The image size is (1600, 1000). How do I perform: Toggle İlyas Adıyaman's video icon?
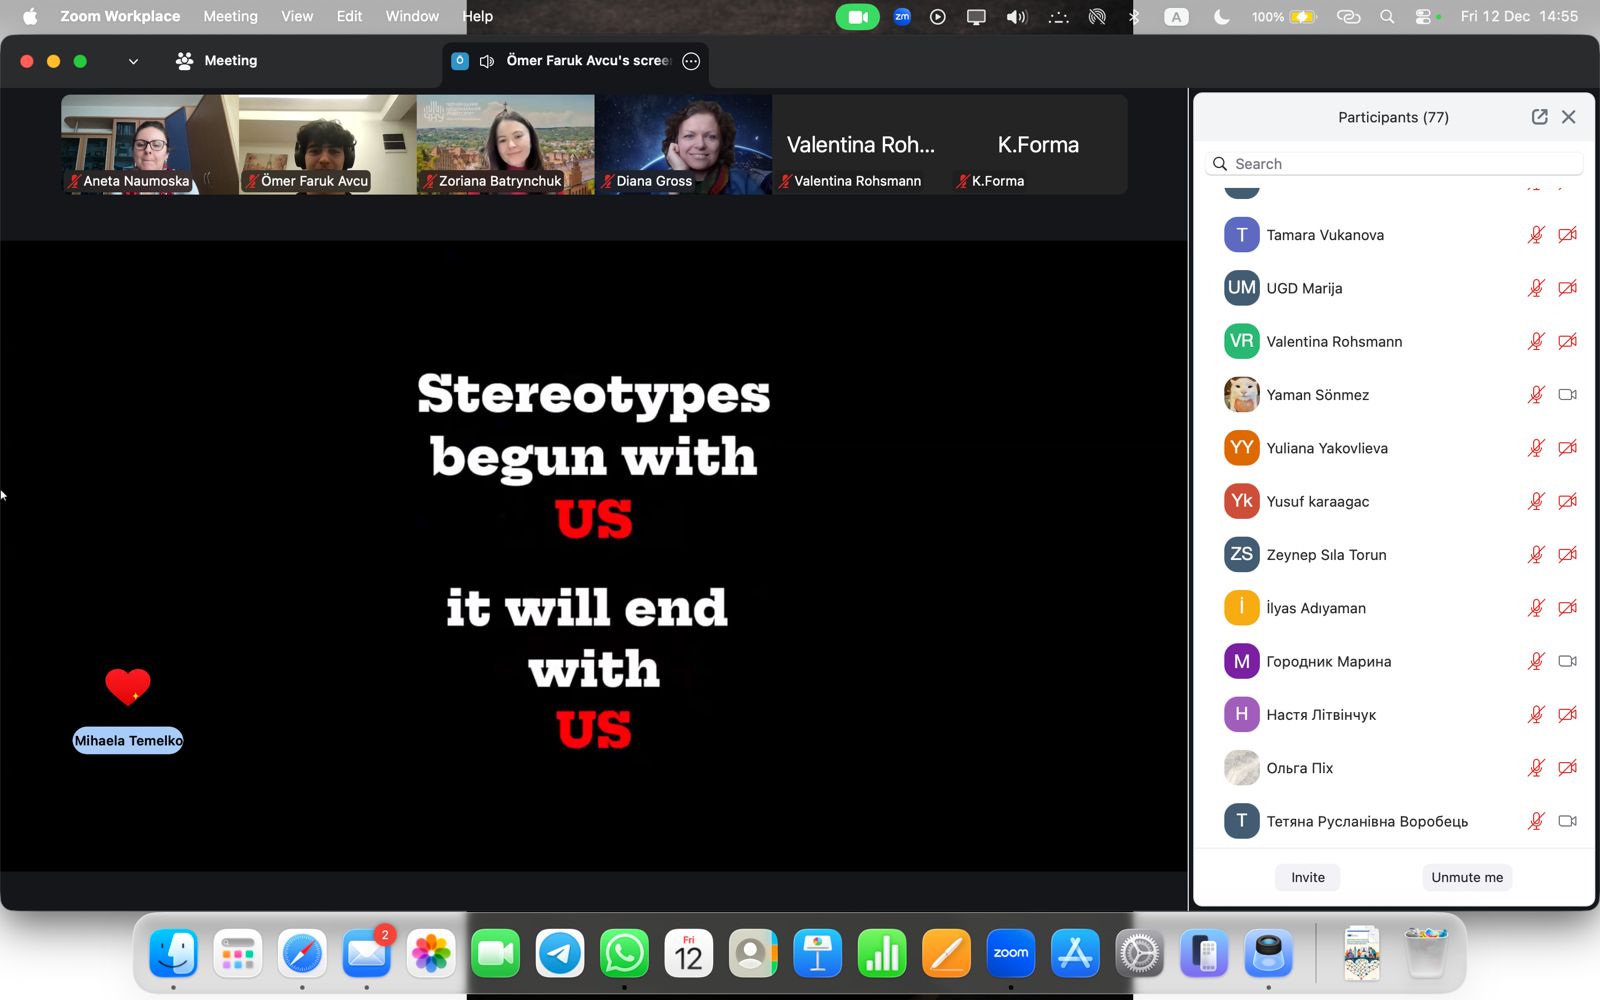click(x=1568, y=608)
